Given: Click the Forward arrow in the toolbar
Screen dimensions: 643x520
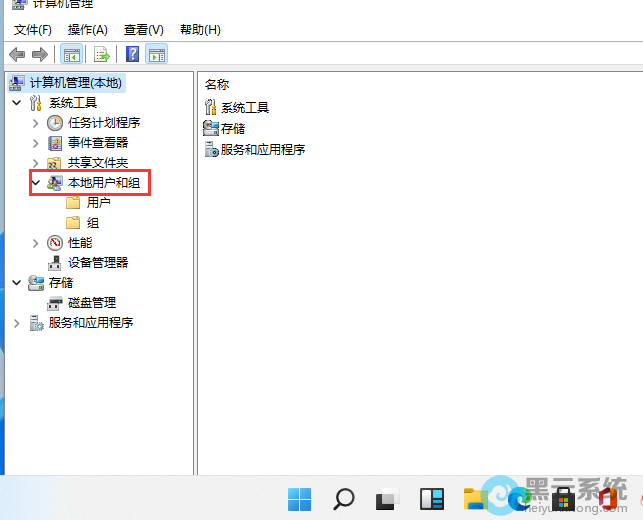Looking at the screenshot, I should (x=40, y=54).
